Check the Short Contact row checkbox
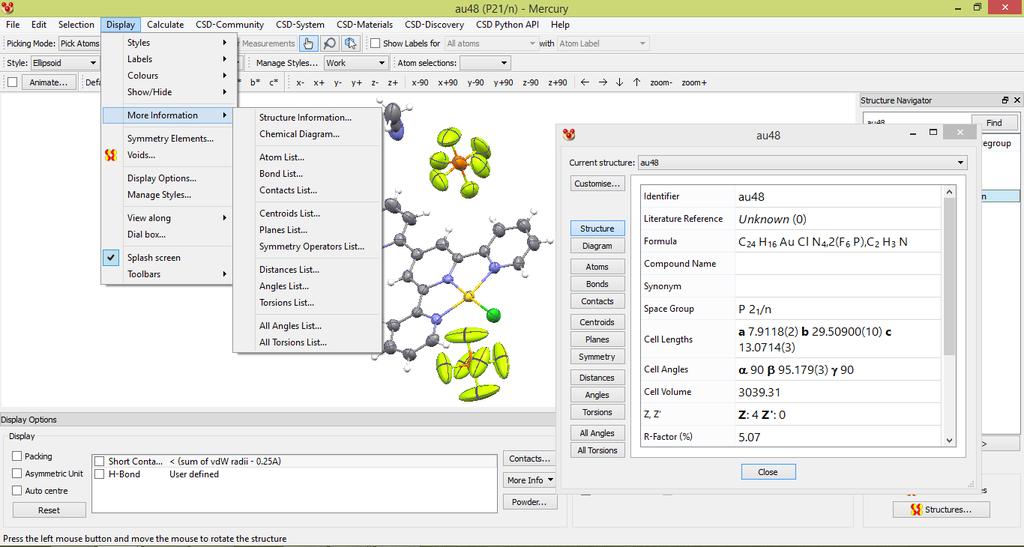This screenshot has height=547, width=1024. point(99,461)
